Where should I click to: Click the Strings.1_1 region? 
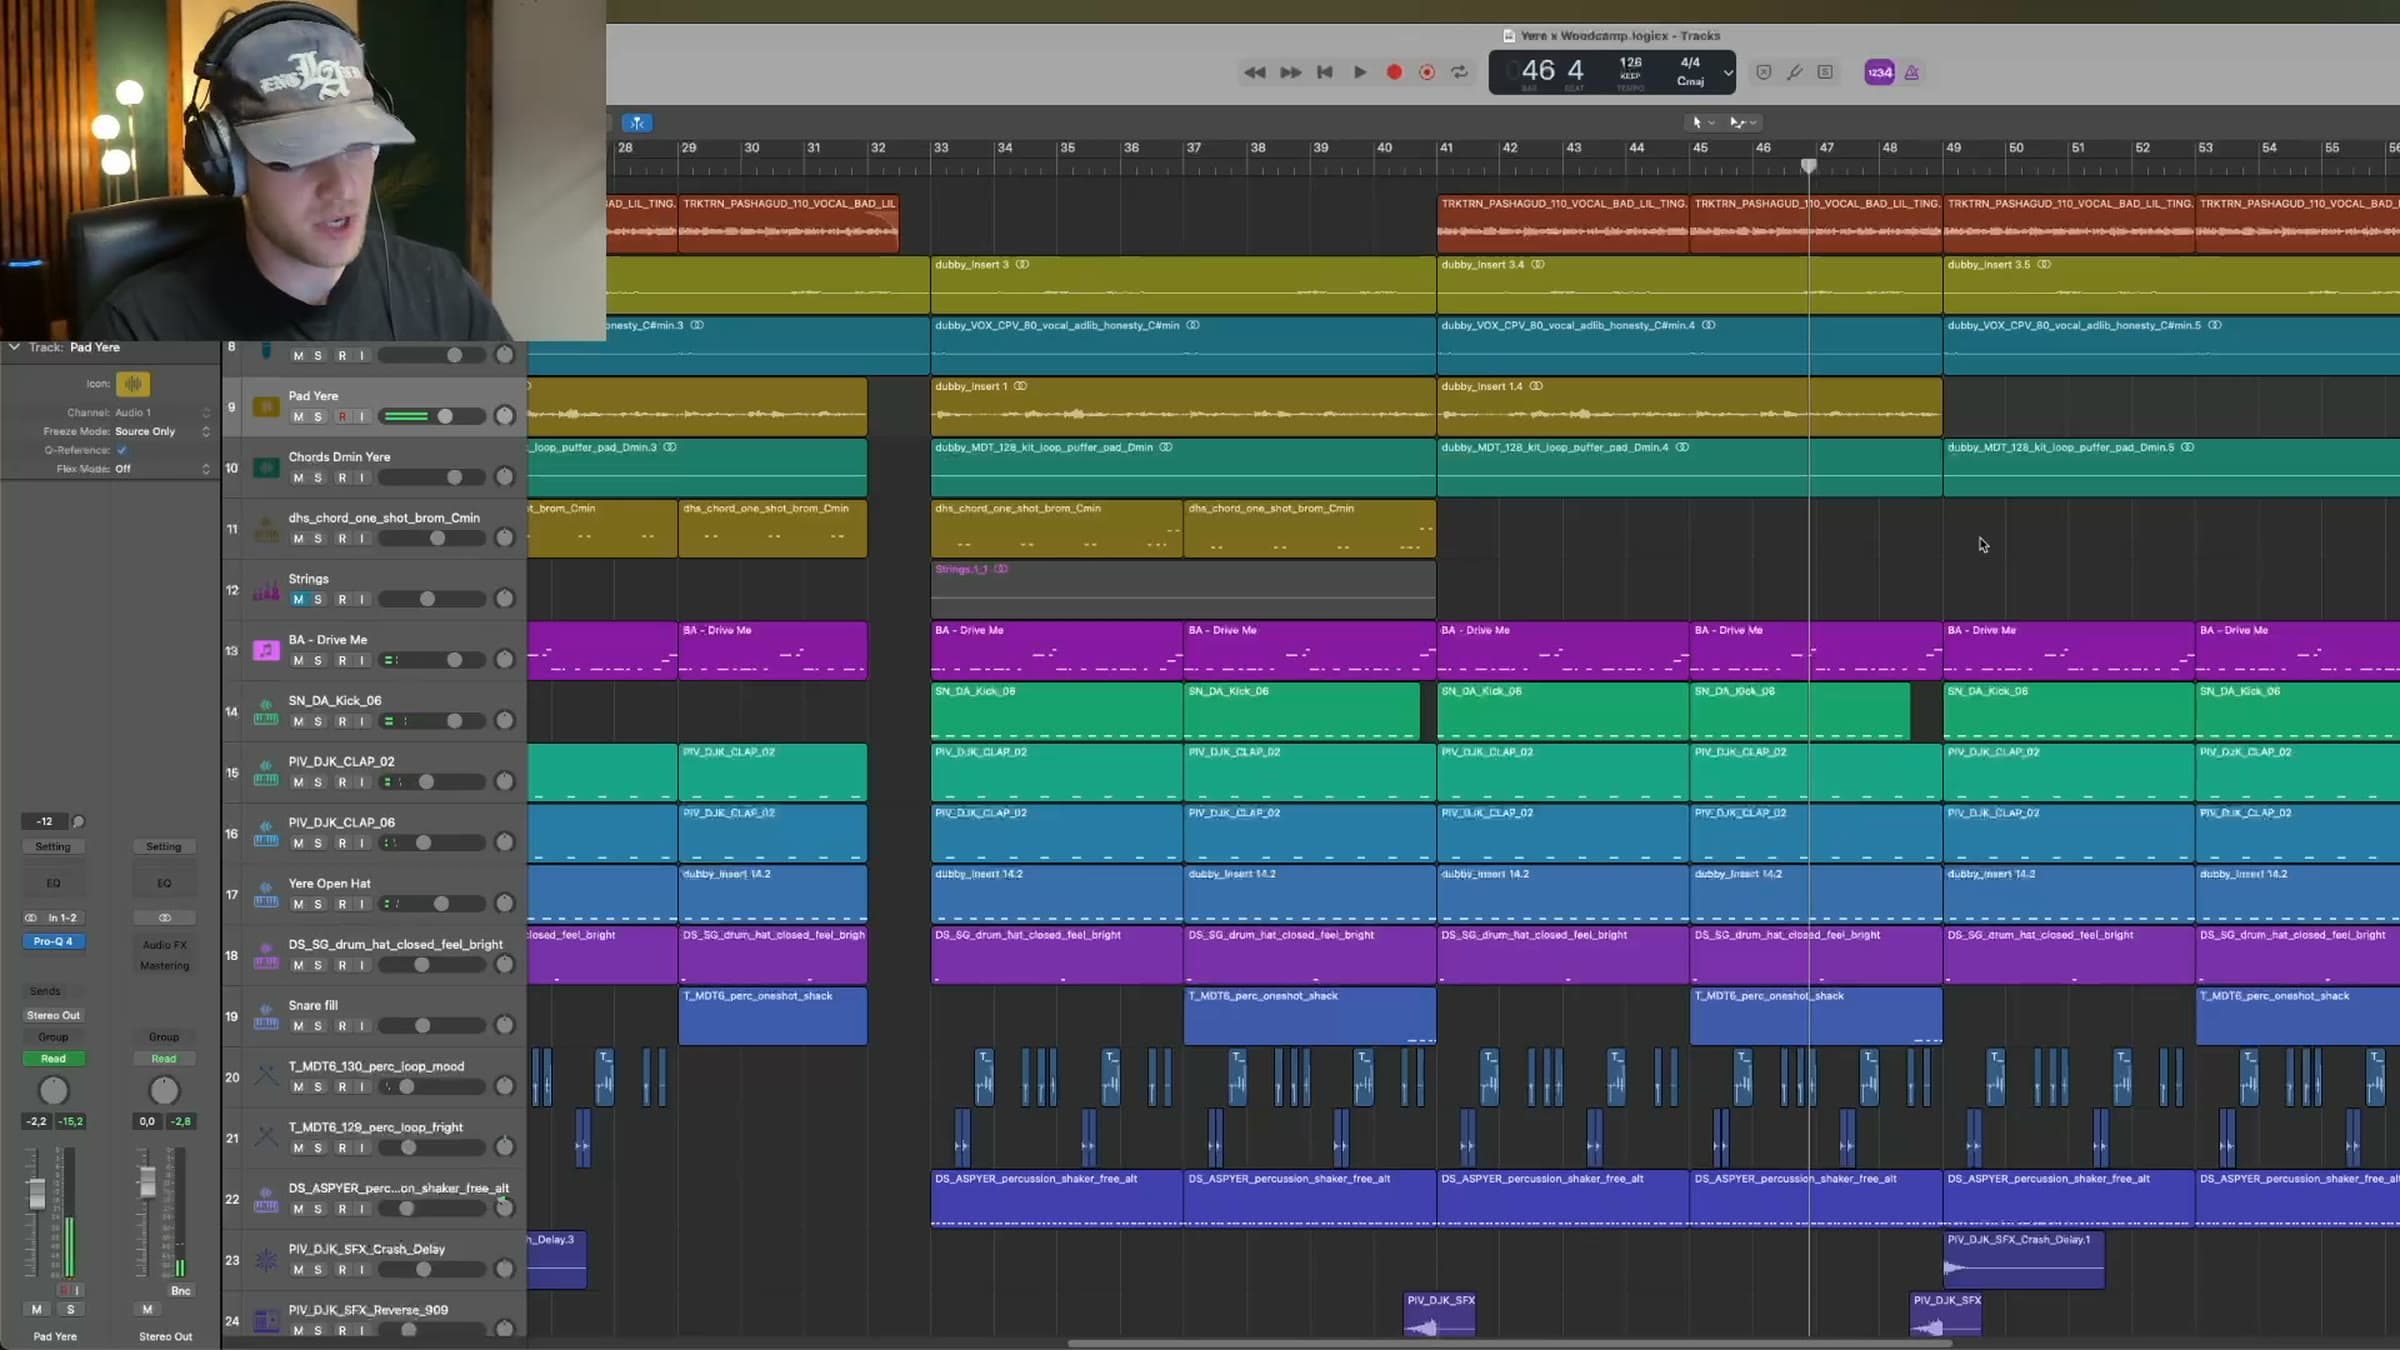point(1183,590)
